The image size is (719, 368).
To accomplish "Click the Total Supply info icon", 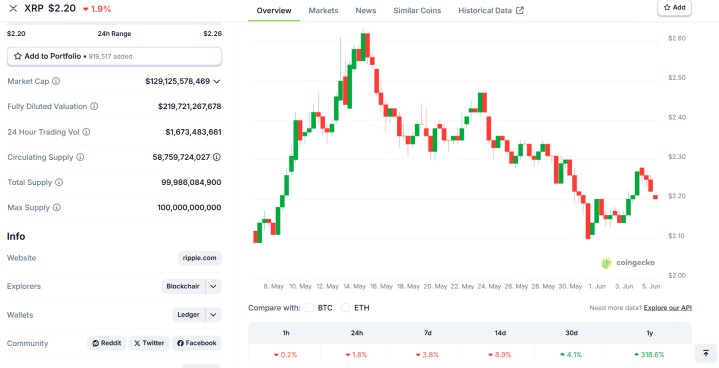I will click(x=59, y=182).
